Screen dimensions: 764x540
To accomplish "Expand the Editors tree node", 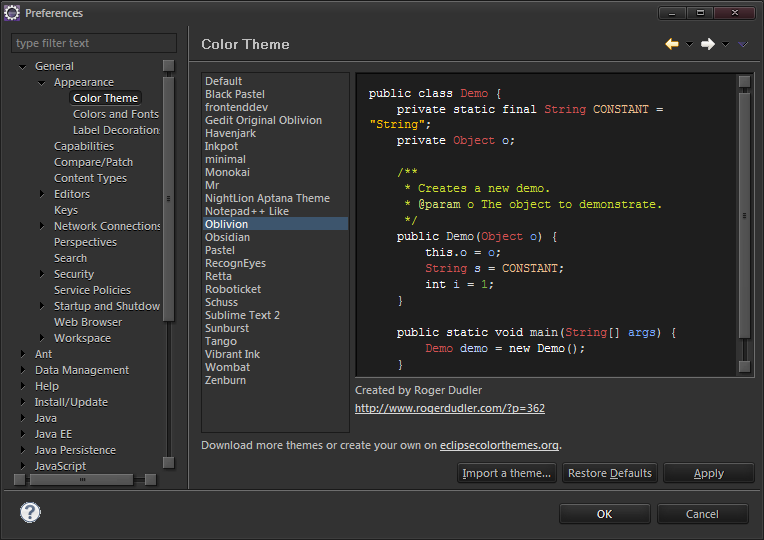I will click(42, 194).
